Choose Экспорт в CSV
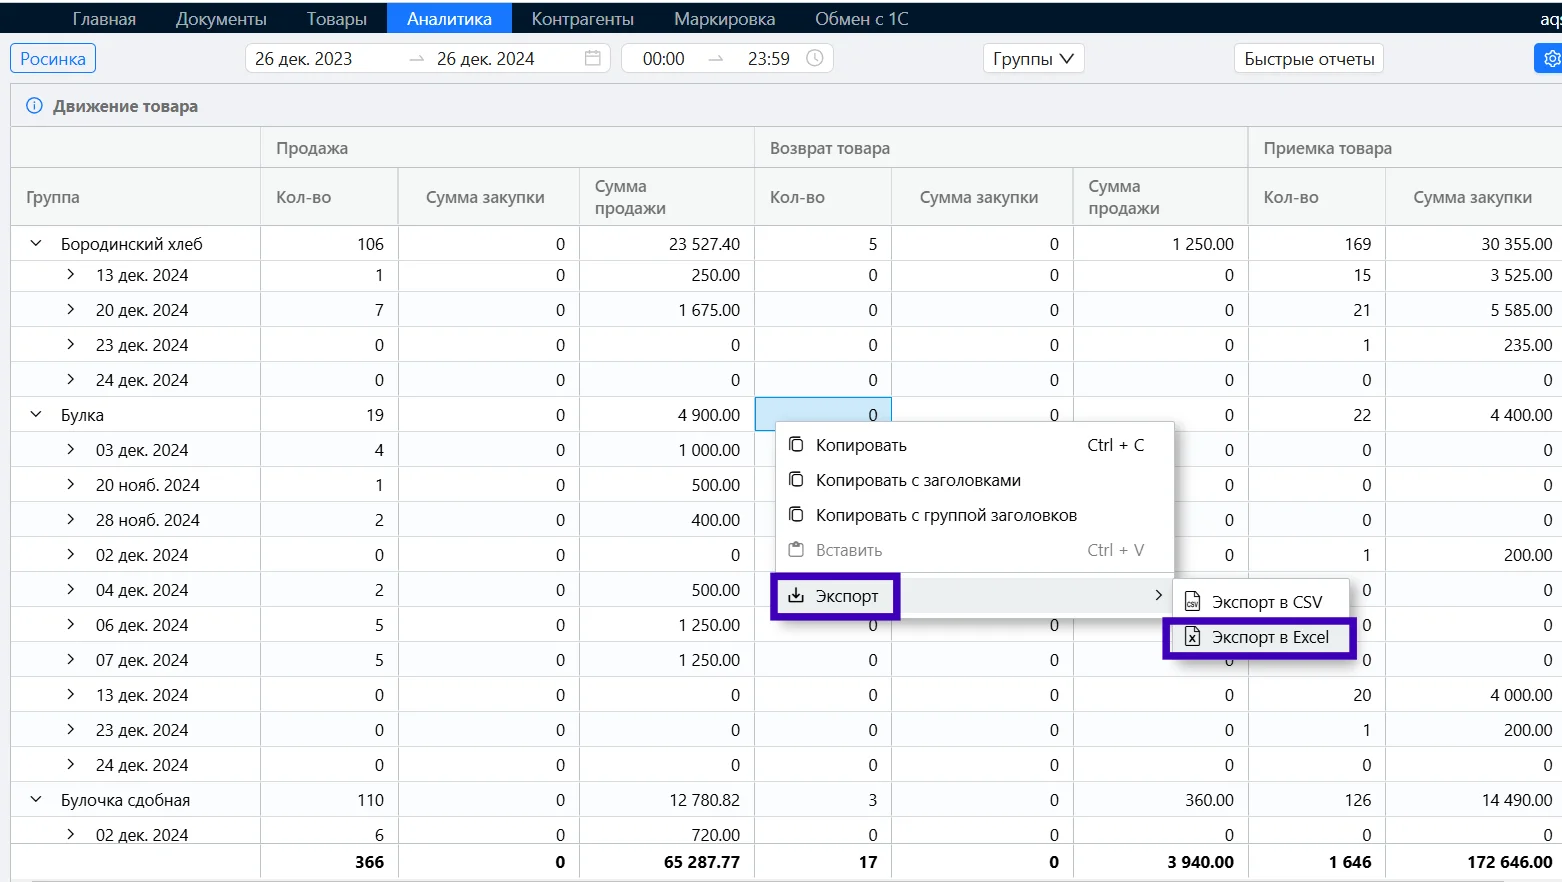This screenshot has height=882, width=1562. (x=1261, y=602)
